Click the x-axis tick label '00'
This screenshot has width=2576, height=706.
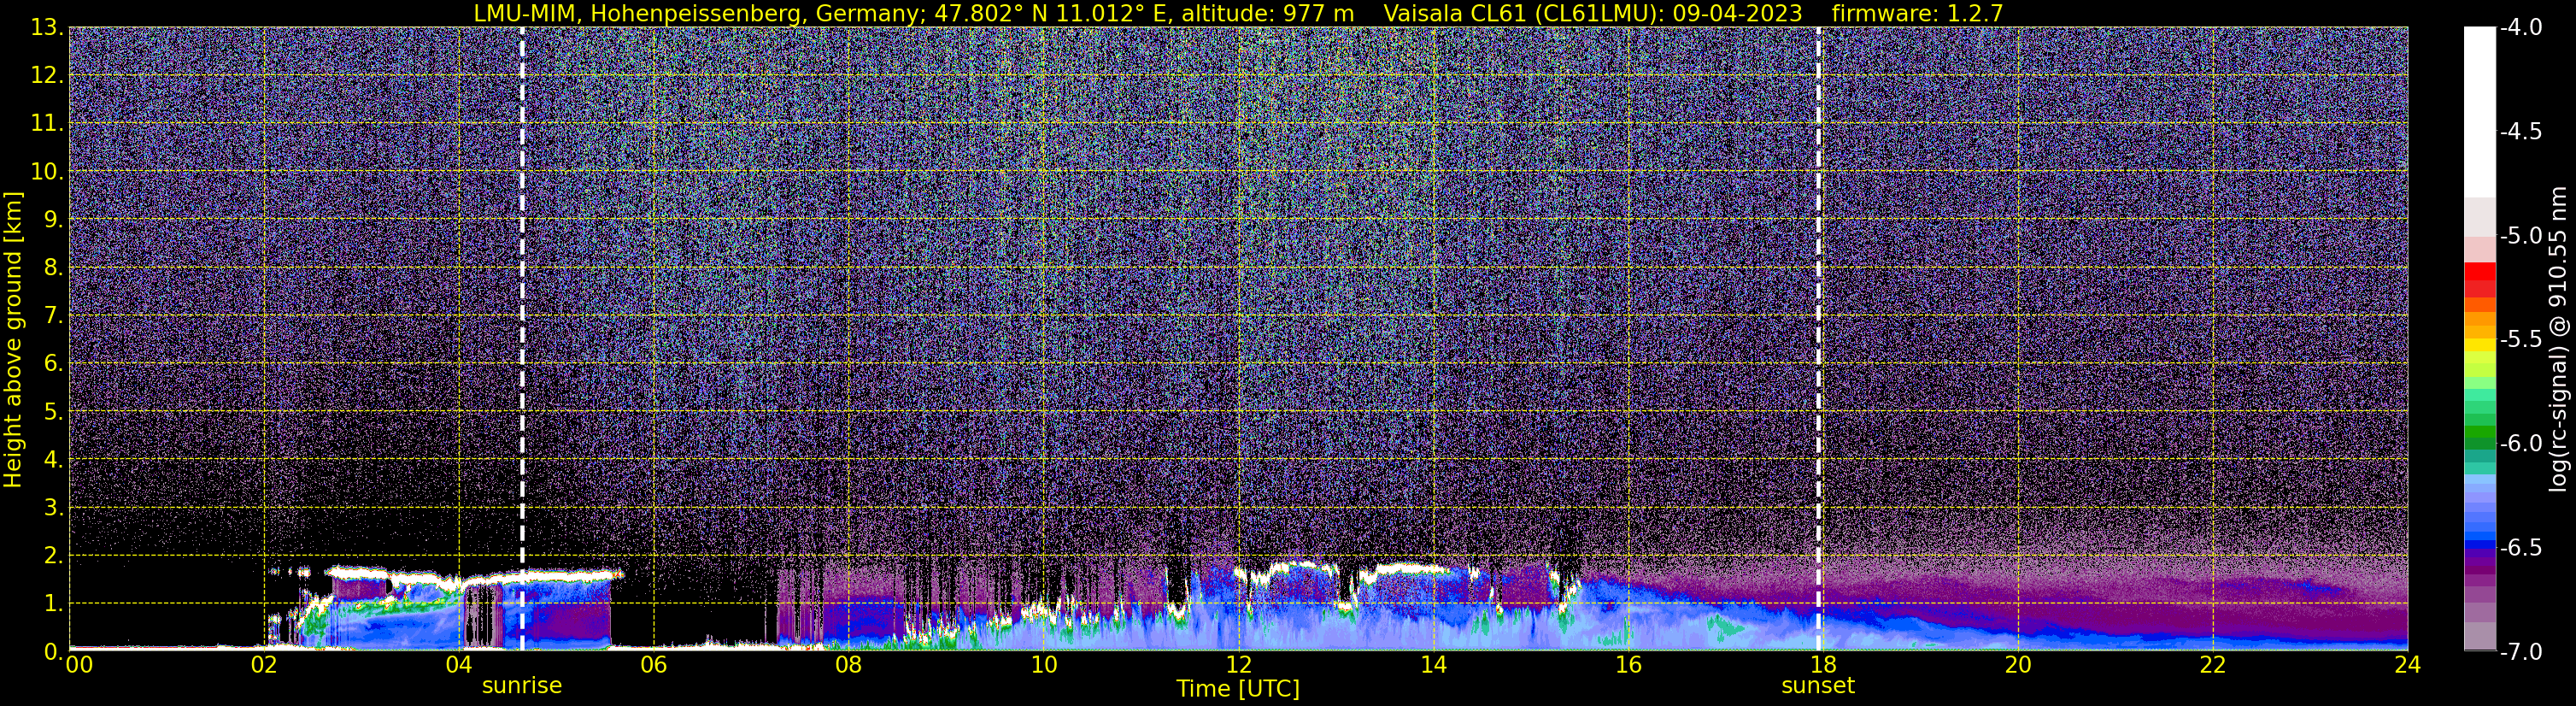[x=79, y=665]
